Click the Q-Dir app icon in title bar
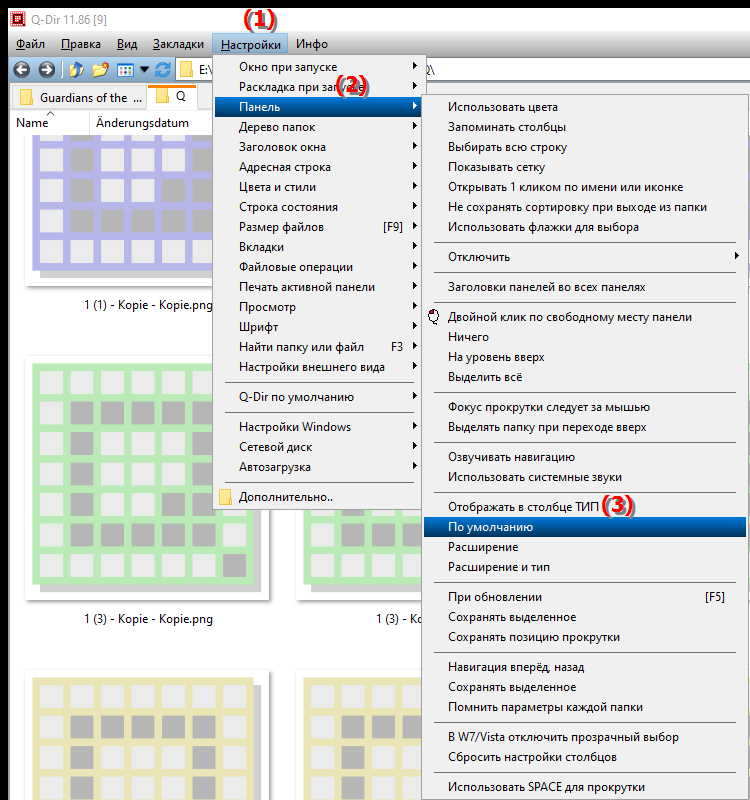This screenshot has height=800, width=750. click(18, 19)
